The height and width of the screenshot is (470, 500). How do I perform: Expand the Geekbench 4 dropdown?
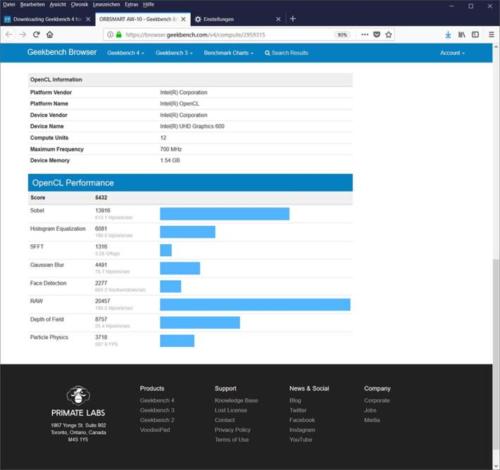point(125,53)
